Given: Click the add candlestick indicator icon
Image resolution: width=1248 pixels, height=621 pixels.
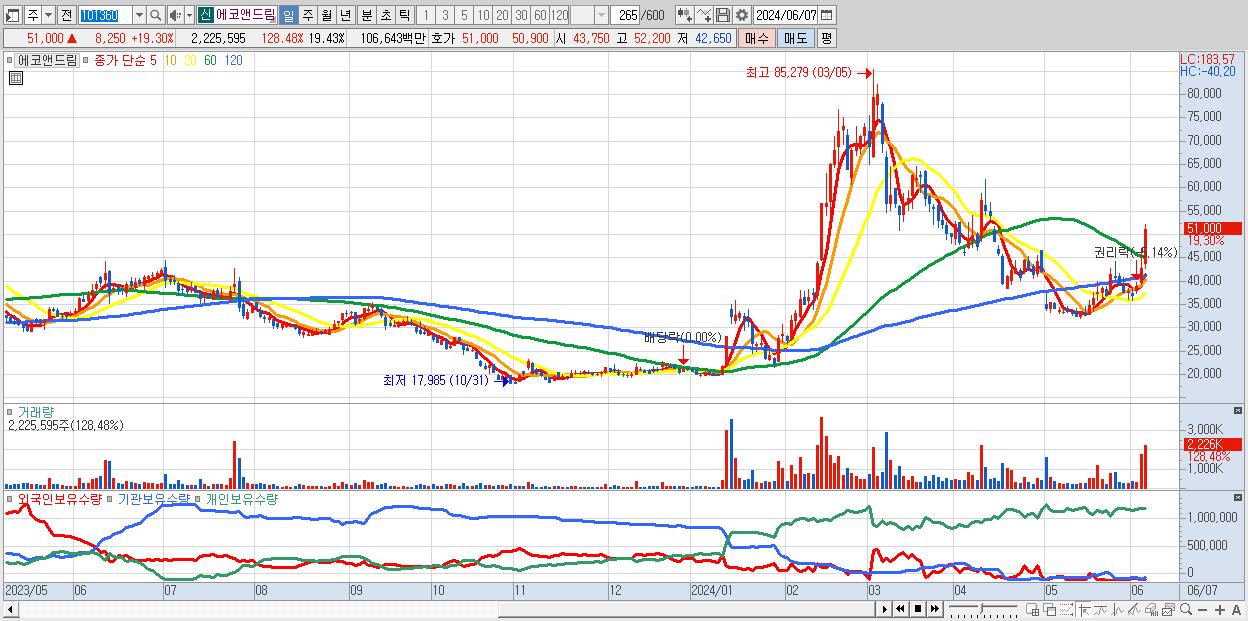Looking at the screenshot, I should click(x=684, y=15).
